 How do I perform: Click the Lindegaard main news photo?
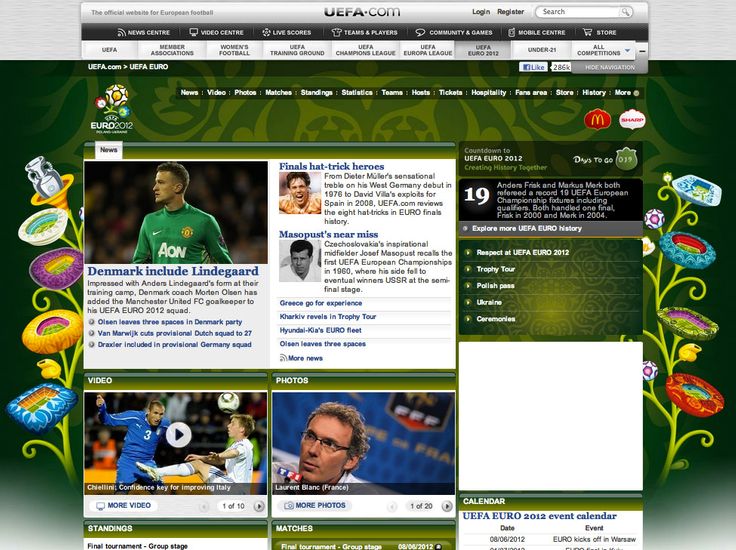pyautogui.click(x=176, y=212)
